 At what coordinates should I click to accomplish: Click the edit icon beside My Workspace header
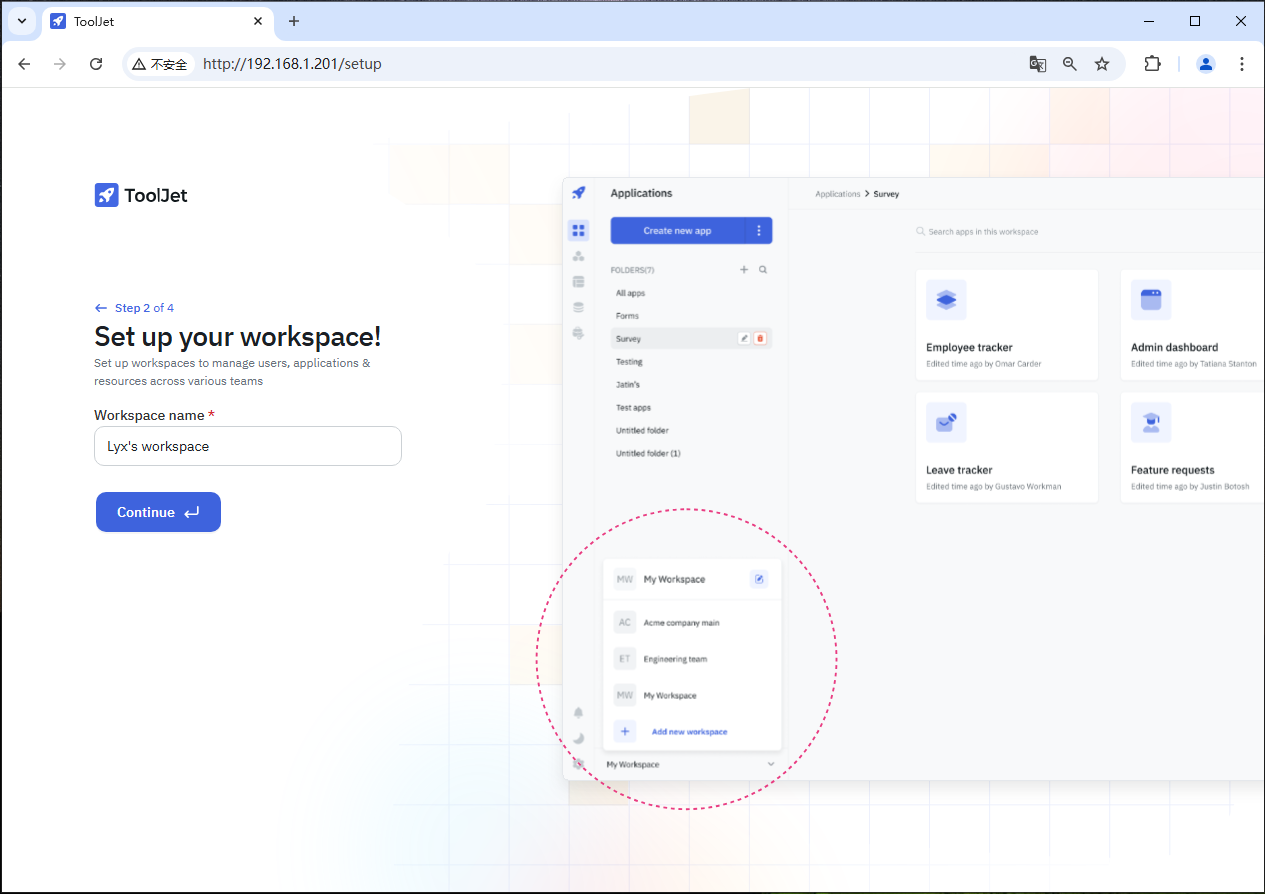point(759,579)
